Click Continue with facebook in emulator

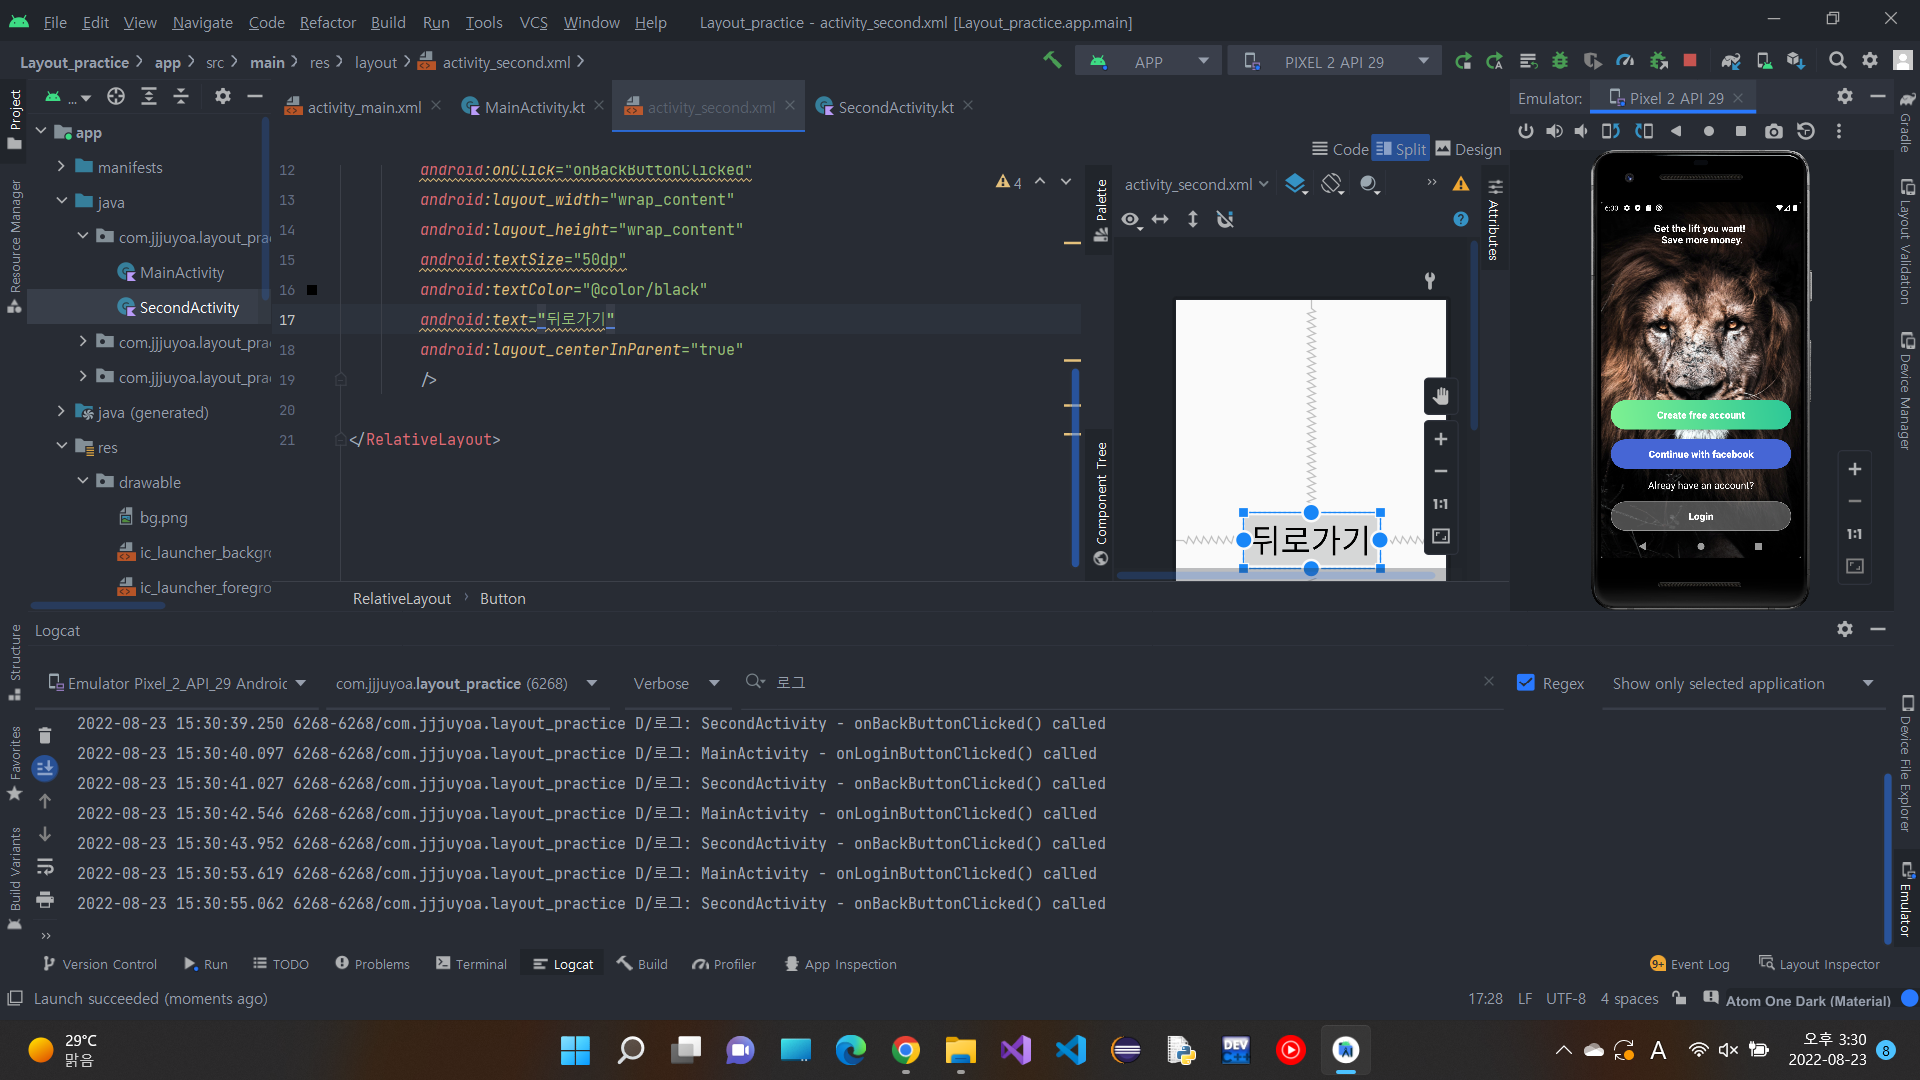pyautogui.click(x=1700, y=454)
